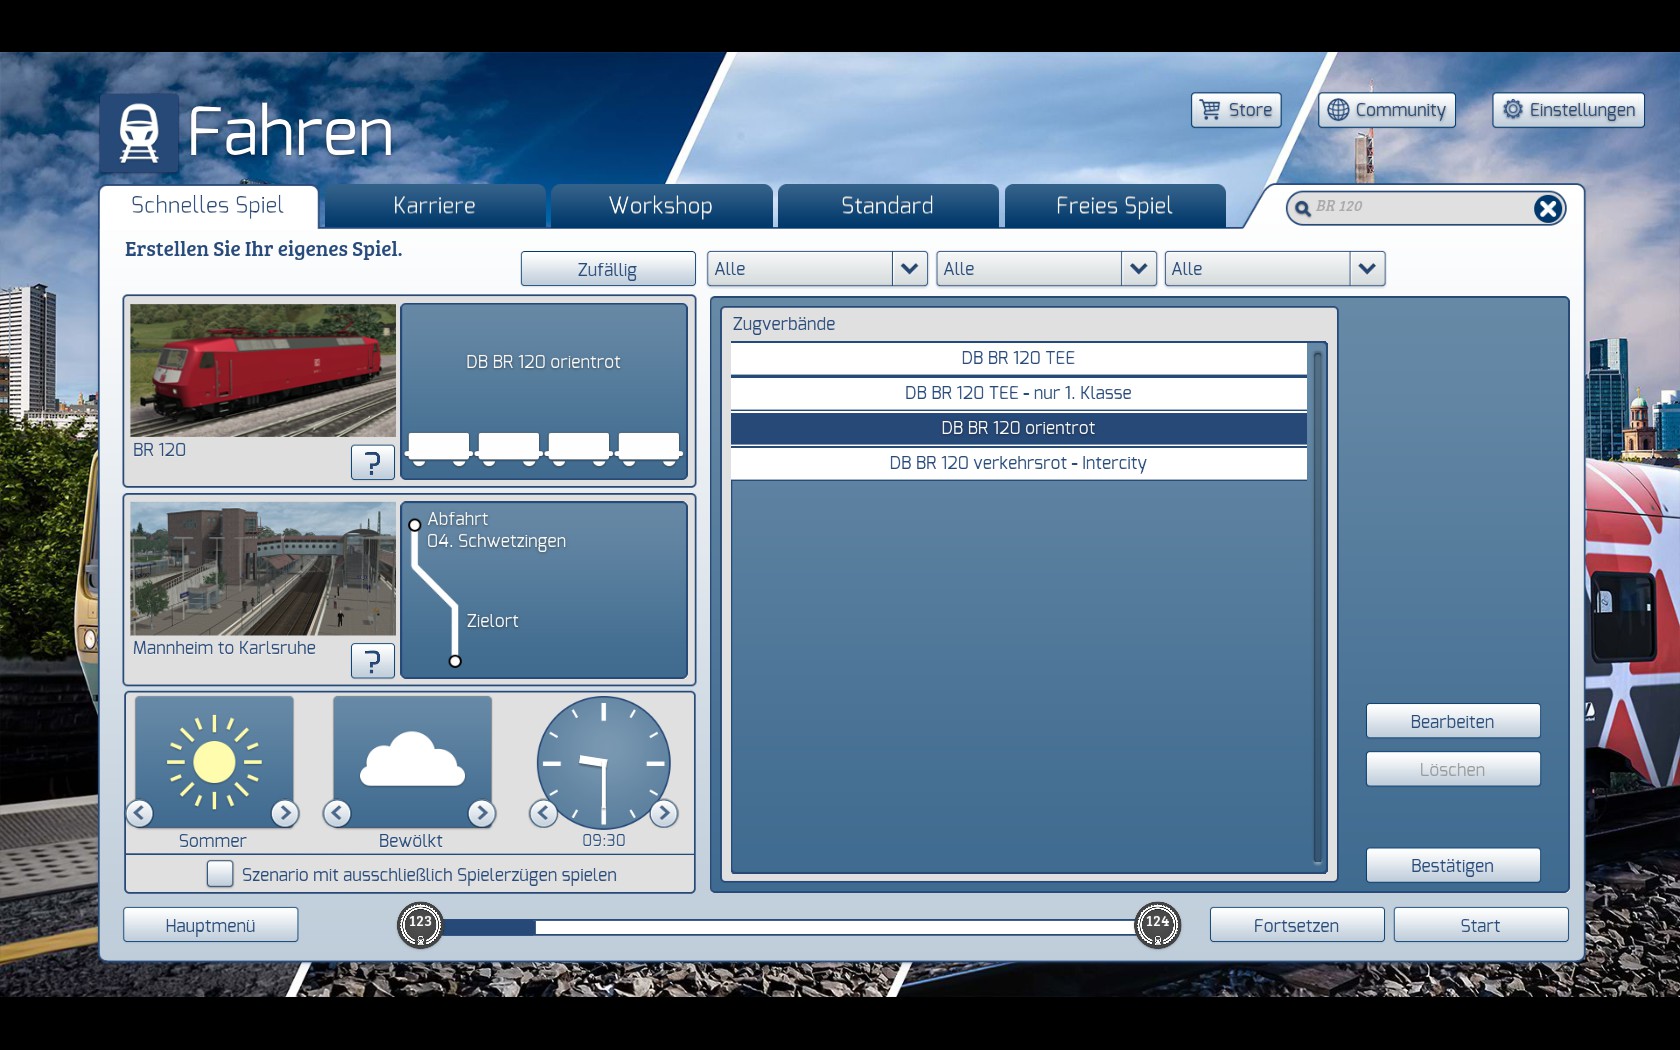Click the Fortsetzen button

pyautogui.click(x=1297, y=925)
